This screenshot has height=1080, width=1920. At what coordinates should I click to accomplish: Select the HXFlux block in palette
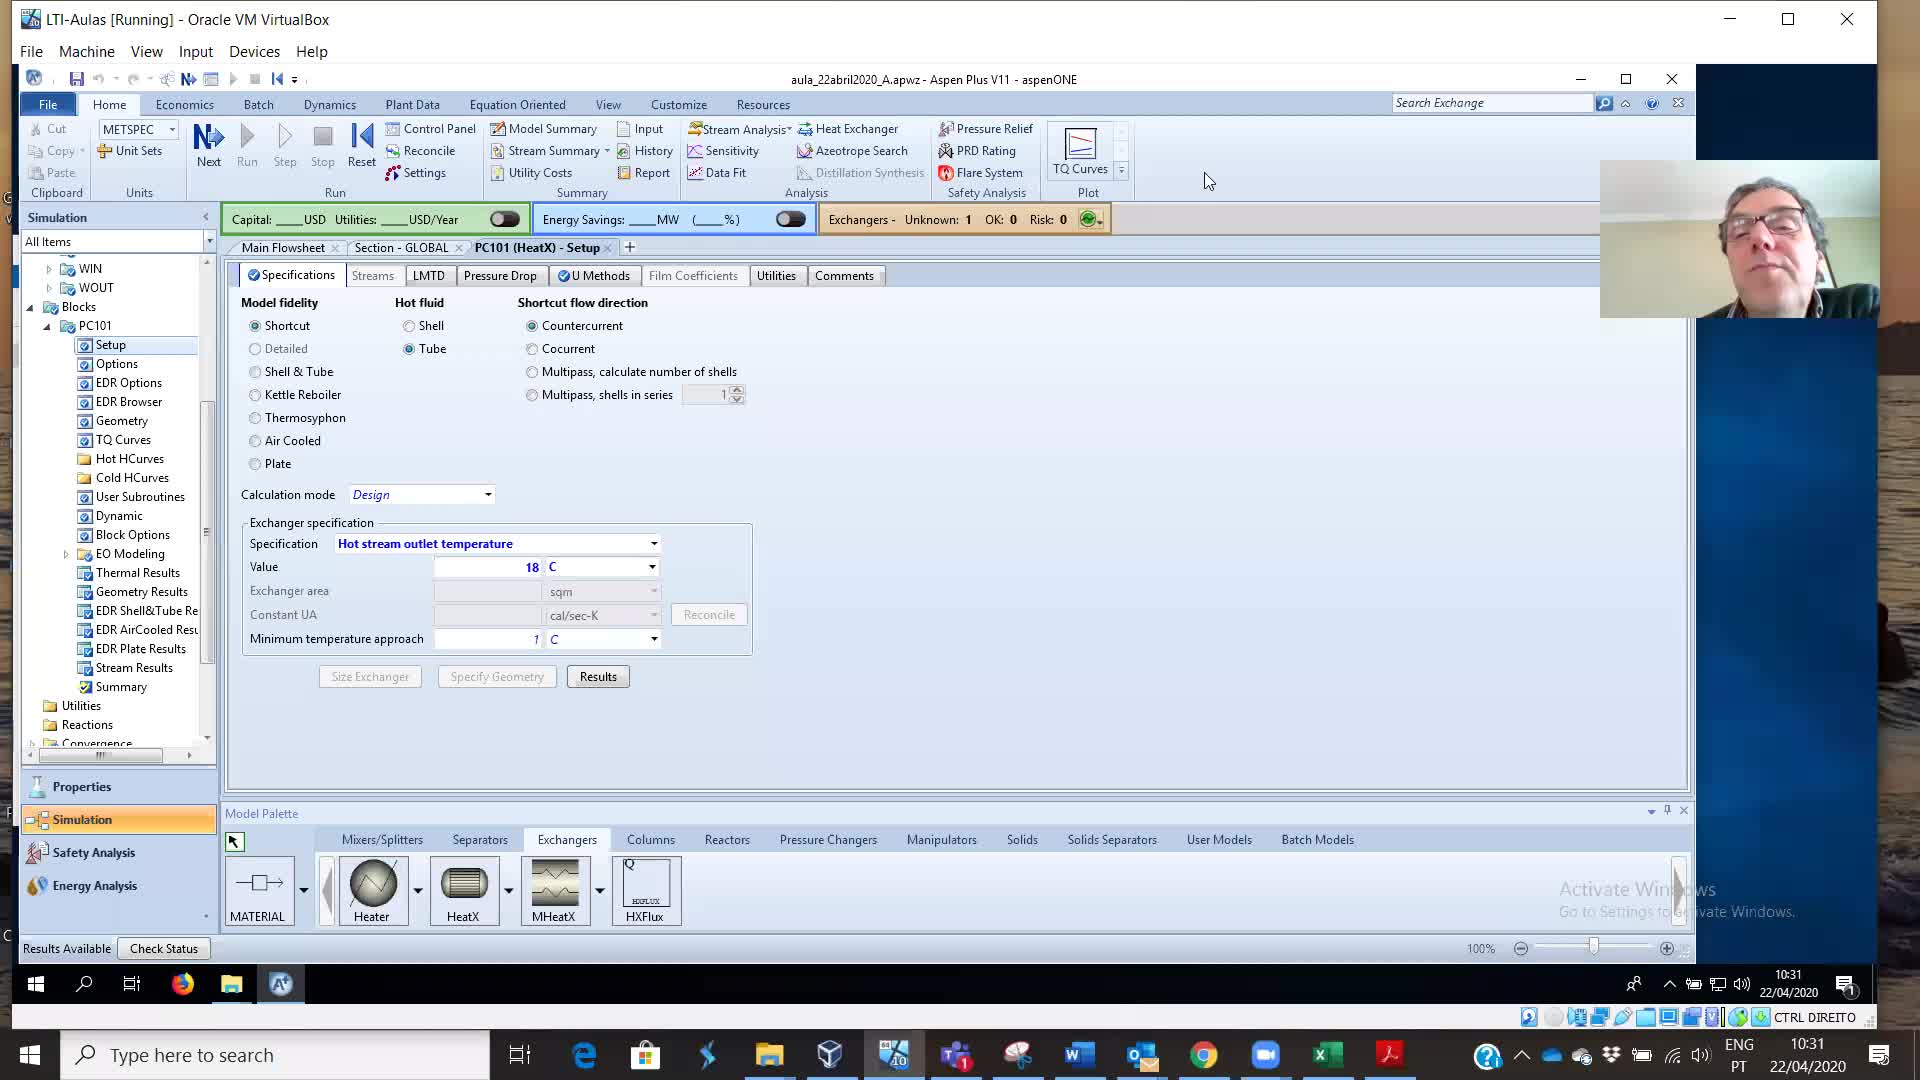(x=645, y=890)
